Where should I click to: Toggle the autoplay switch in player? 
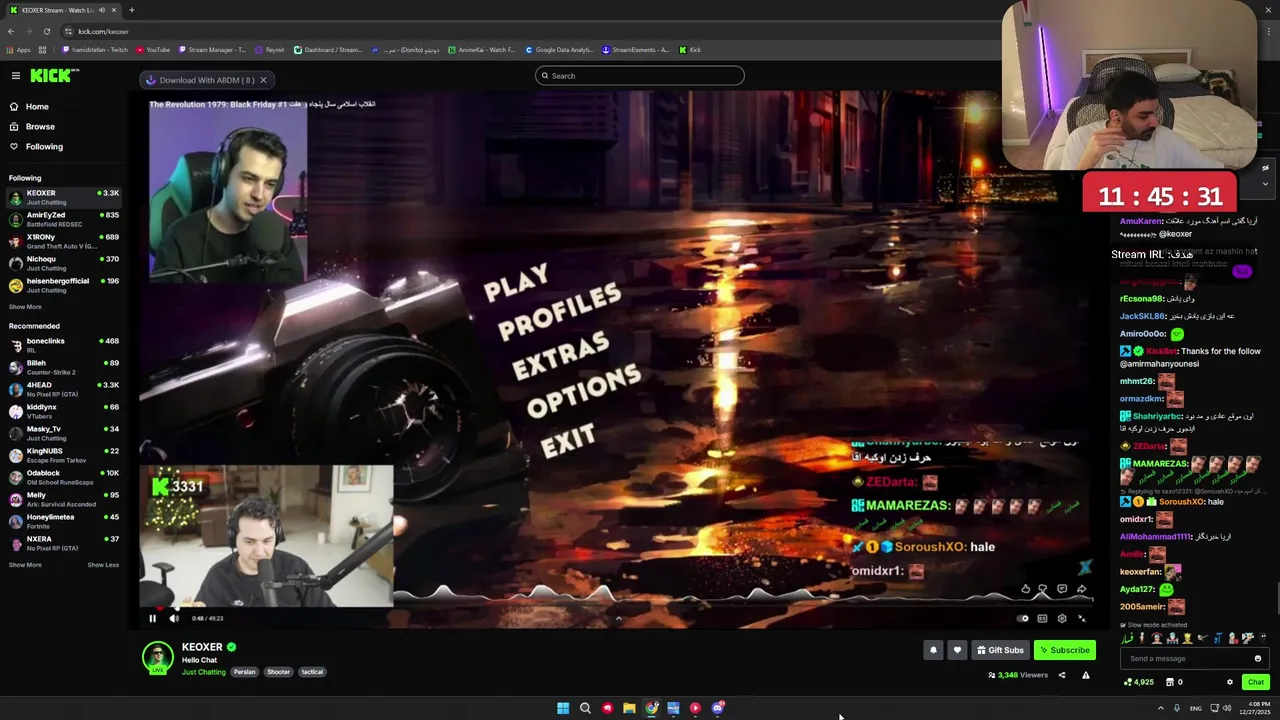coord(1022,618)
